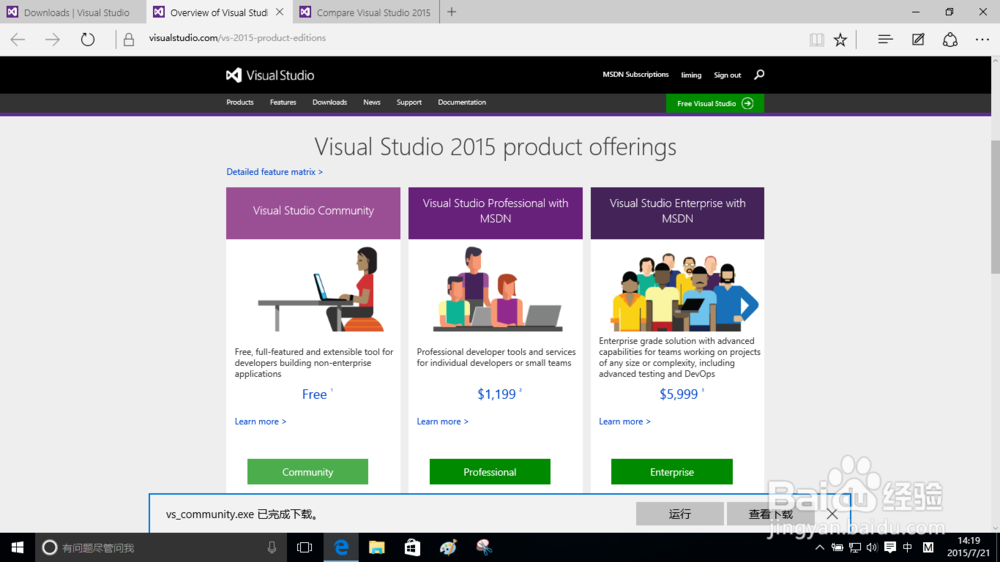Click the green Enterprise button
1000x562 pixels.
672,471
